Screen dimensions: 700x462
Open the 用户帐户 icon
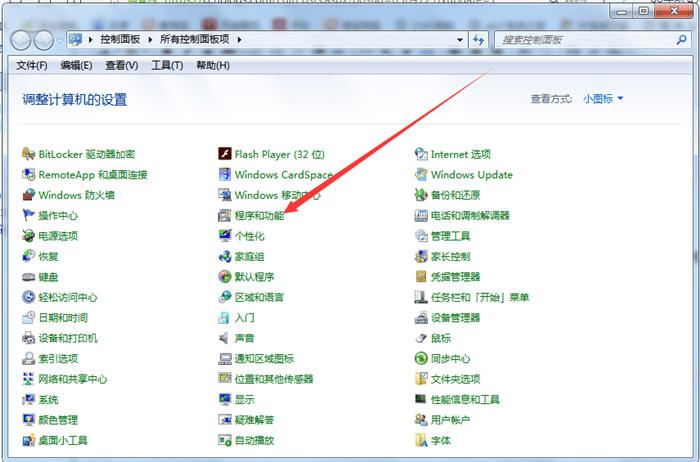pos(421,420)
